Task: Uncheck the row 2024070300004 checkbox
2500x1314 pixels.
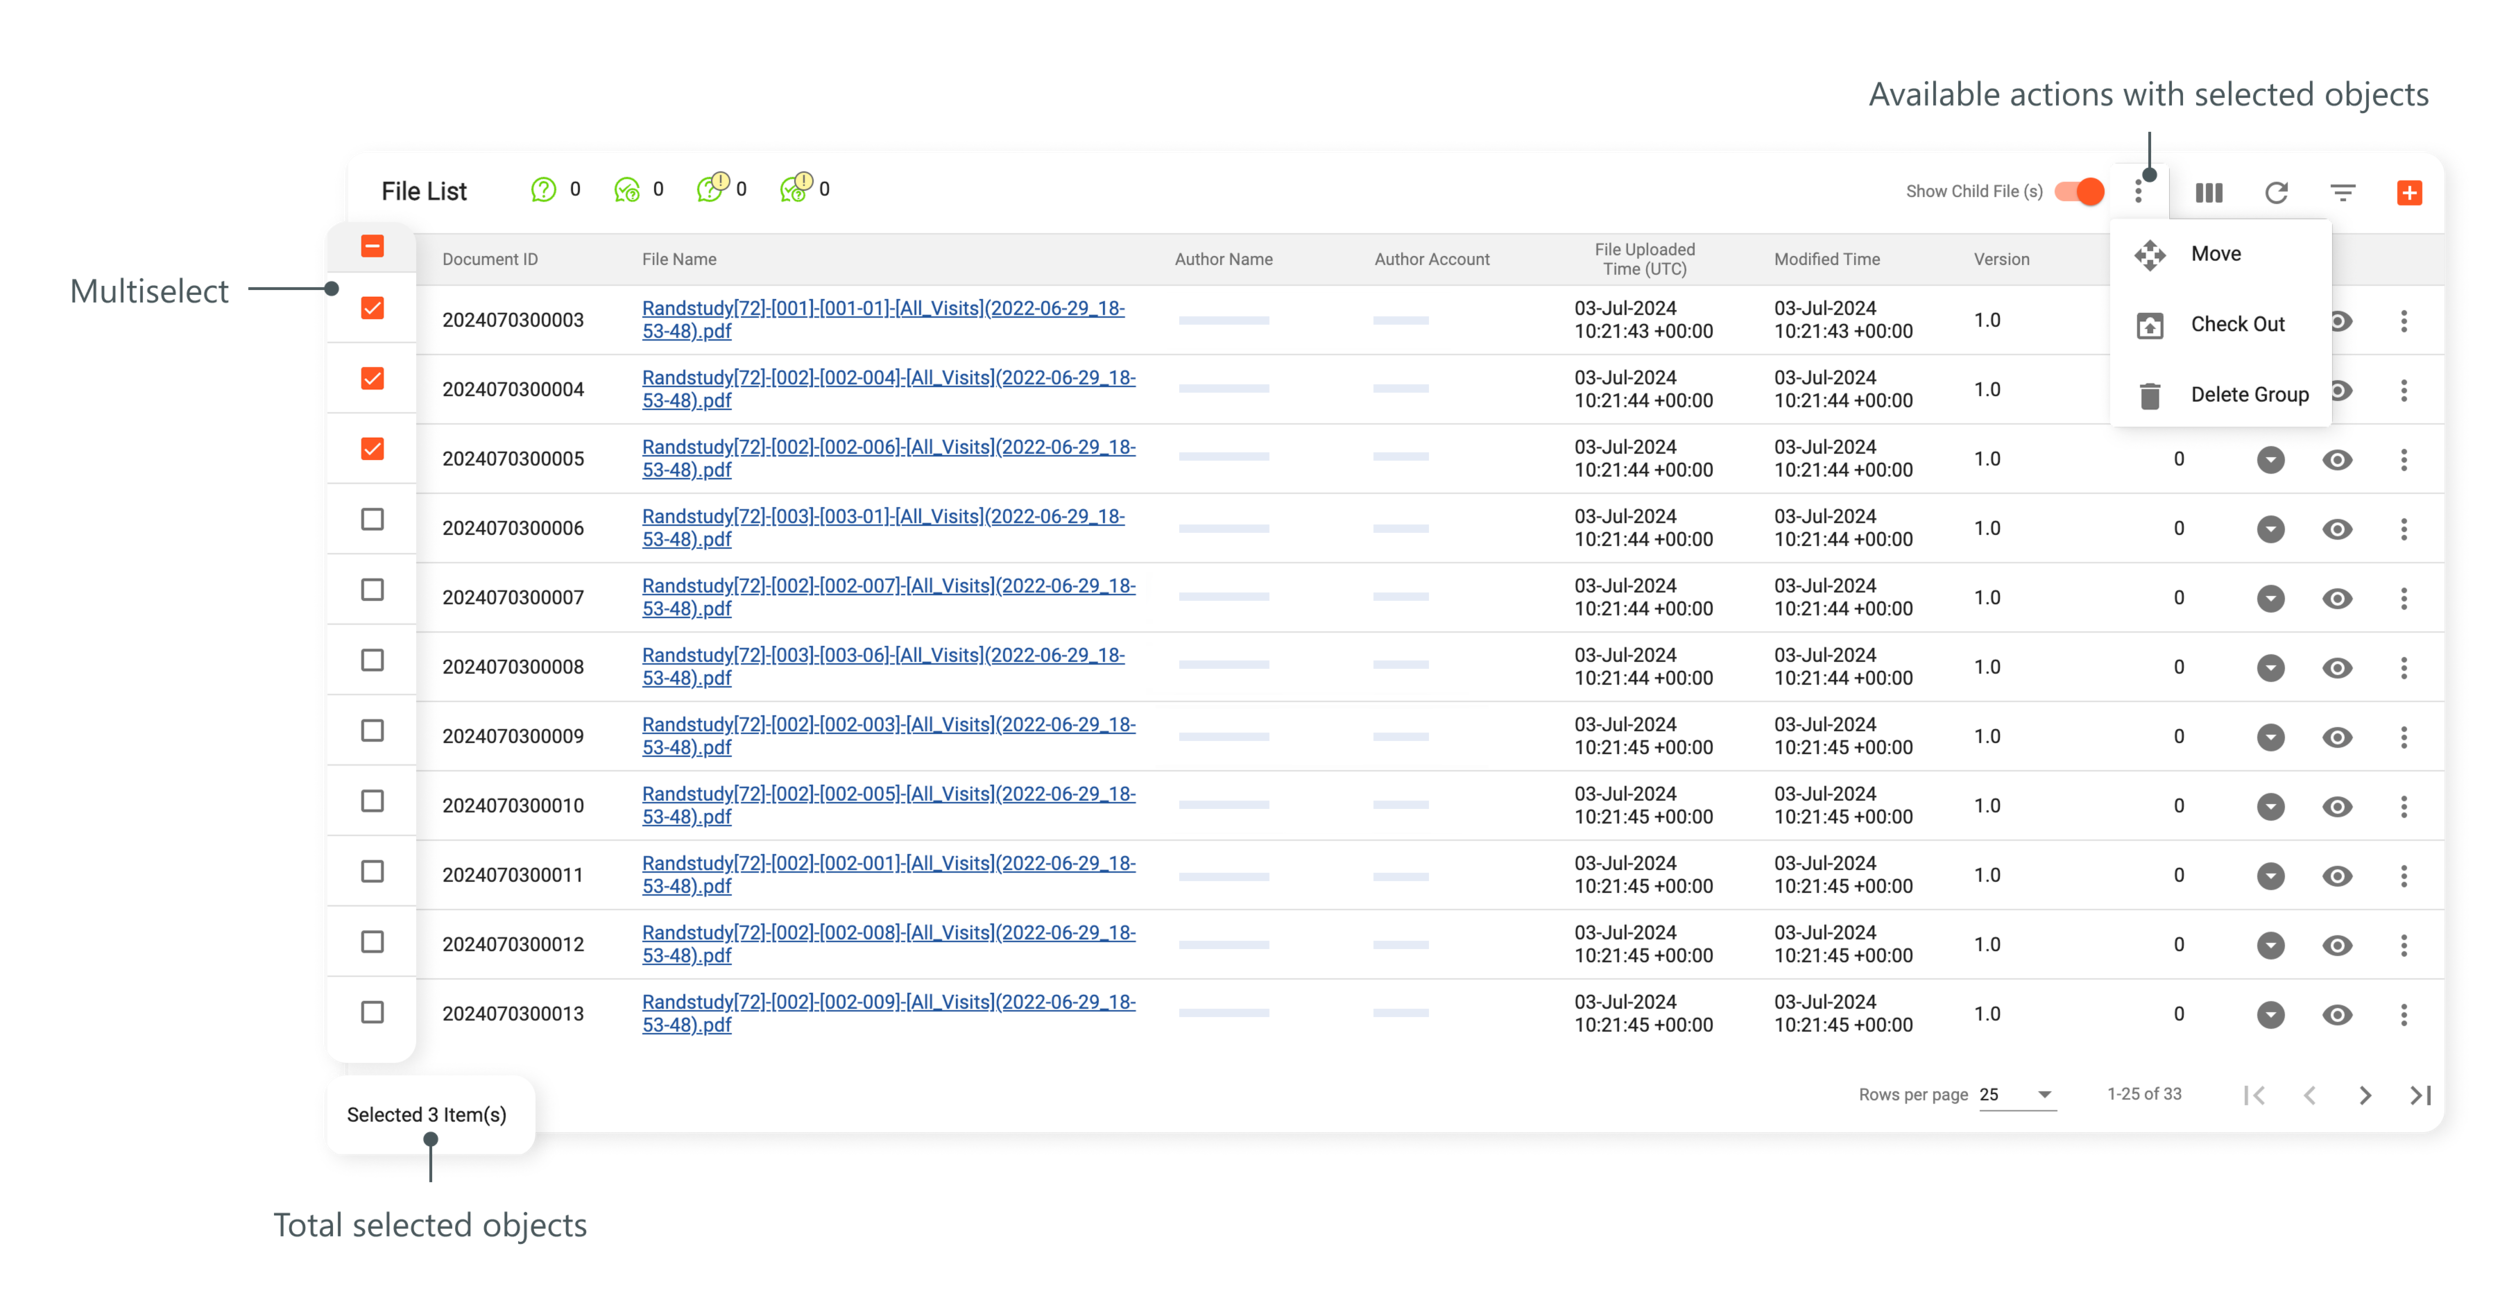Action: pyautogui.click(x=372, y=378)
